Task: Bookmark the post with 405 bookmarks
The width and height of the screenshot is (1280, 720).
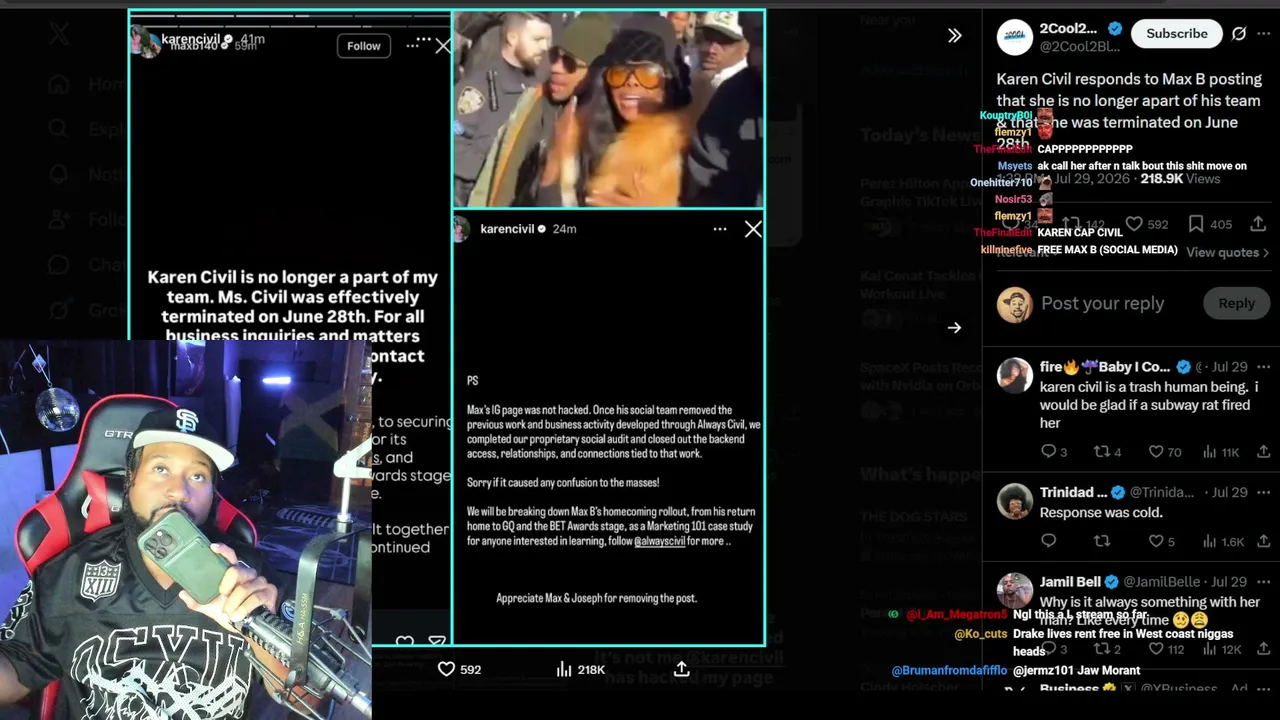Action: [1209, 224]
